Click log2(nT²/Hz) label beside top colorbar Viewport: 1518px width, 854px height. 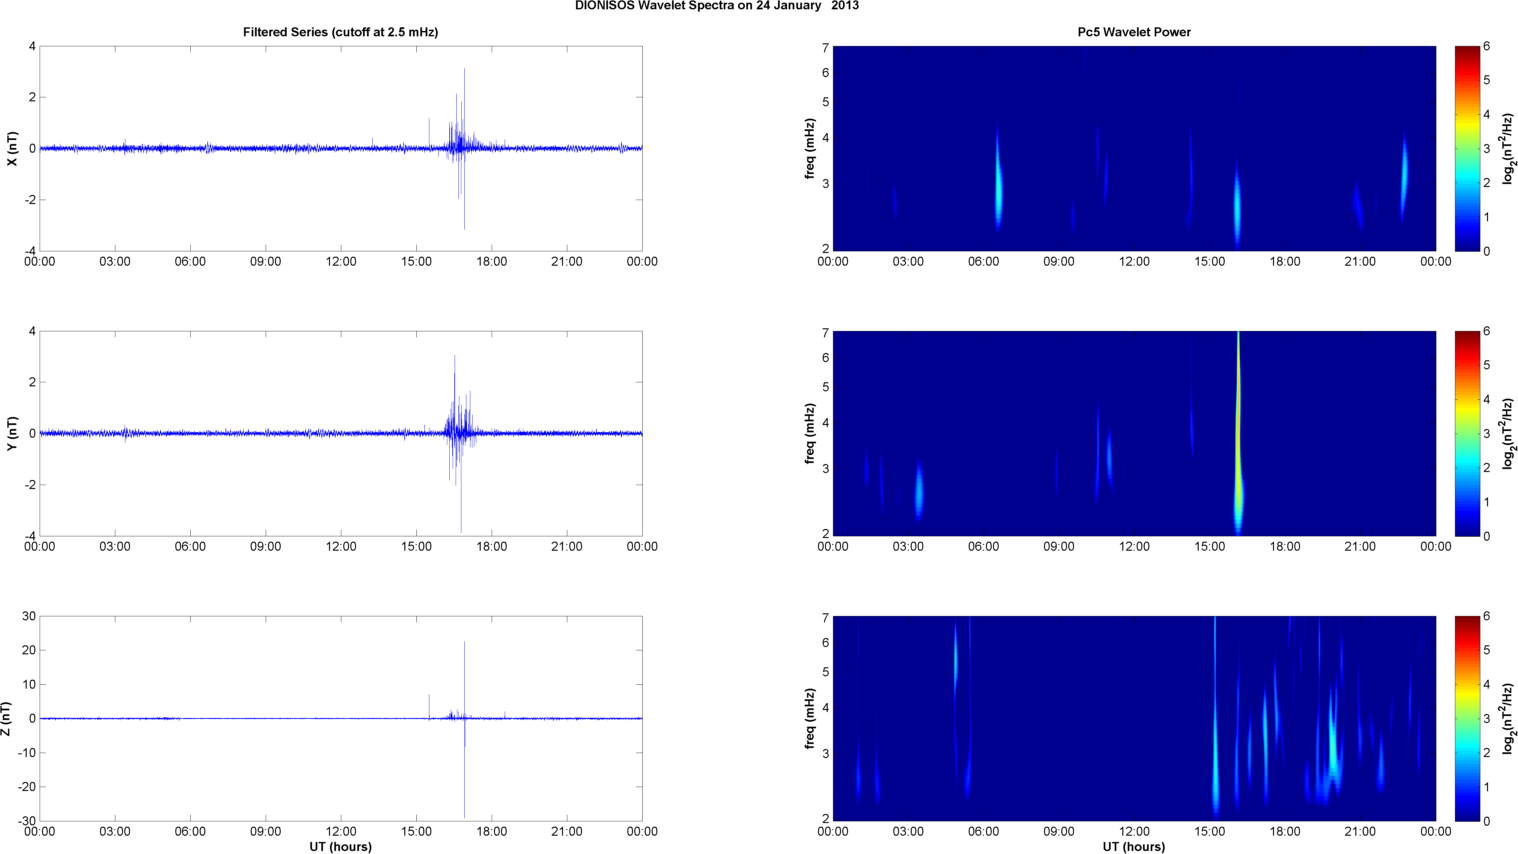coord(1508,149)
